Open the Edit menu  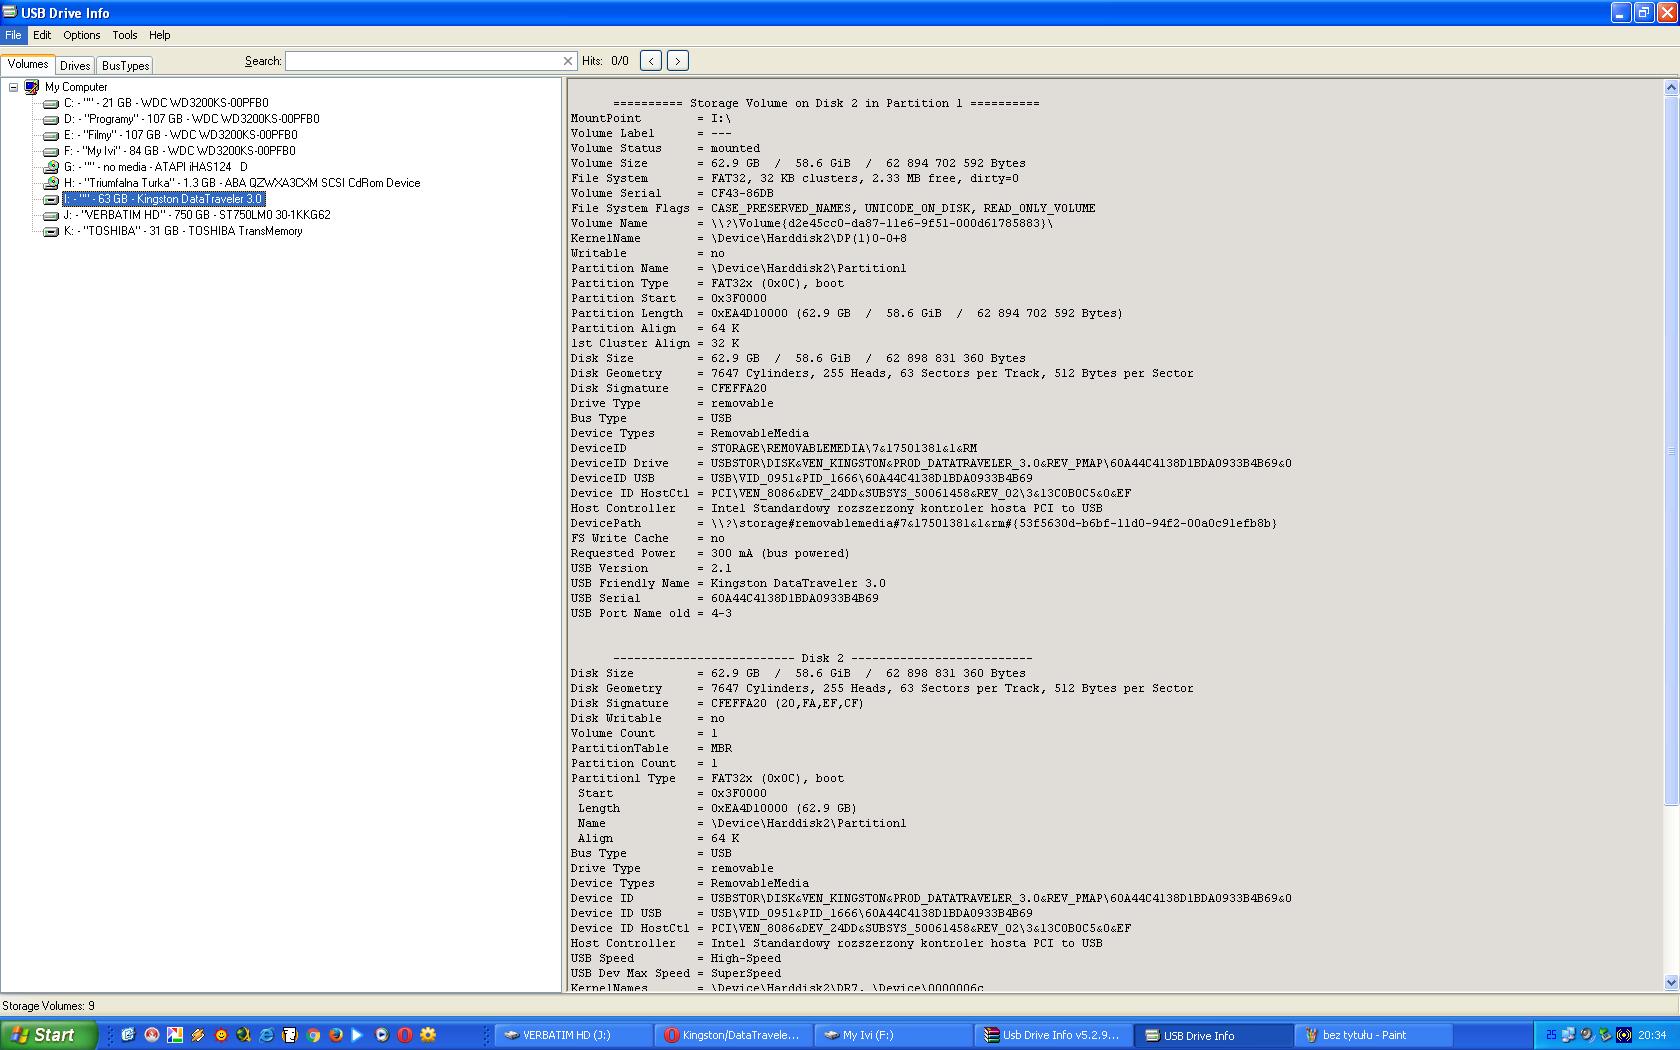[x=42, y=35]
